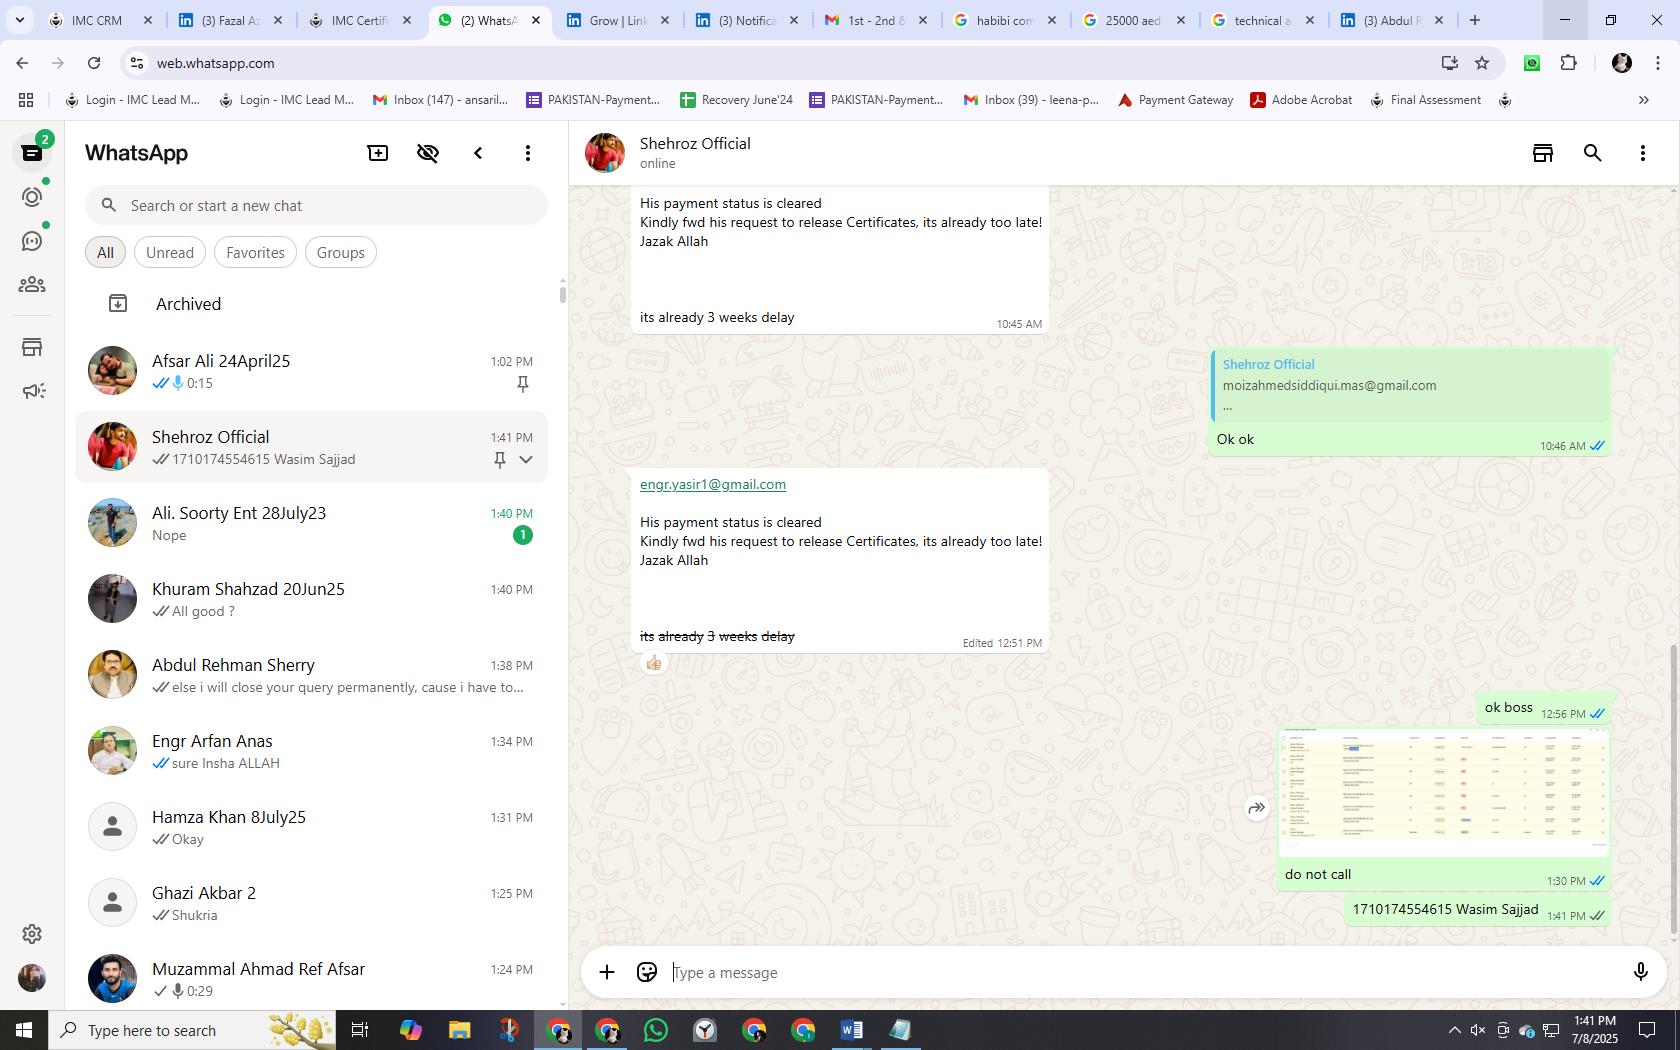Open the emoji picker
This screenshot has width=1680, height=1050.
tap(647, 972)
